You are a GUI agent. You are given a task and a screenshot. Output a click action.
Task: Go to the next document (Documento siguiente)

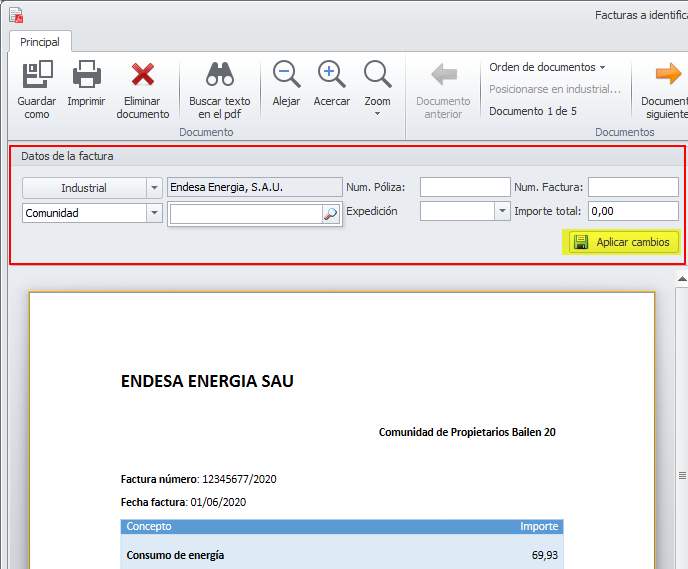667,75
